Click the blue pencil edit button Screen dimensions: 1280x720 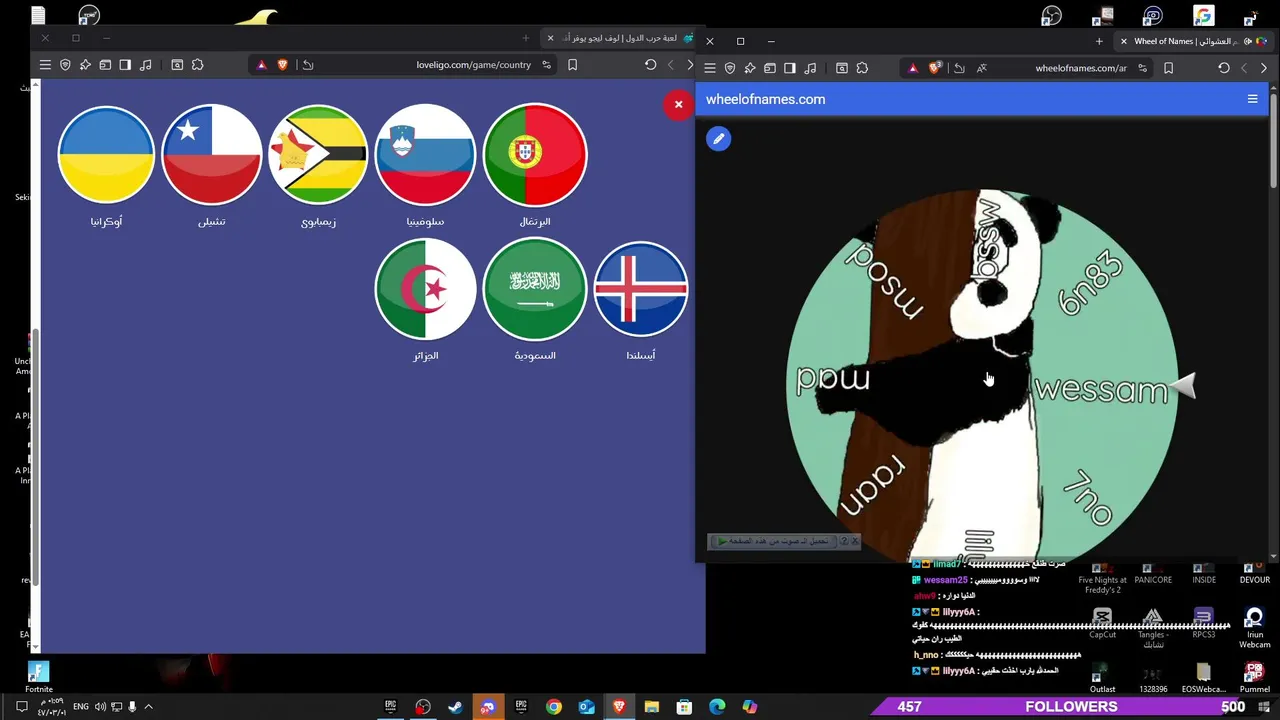tap(718, 139)
